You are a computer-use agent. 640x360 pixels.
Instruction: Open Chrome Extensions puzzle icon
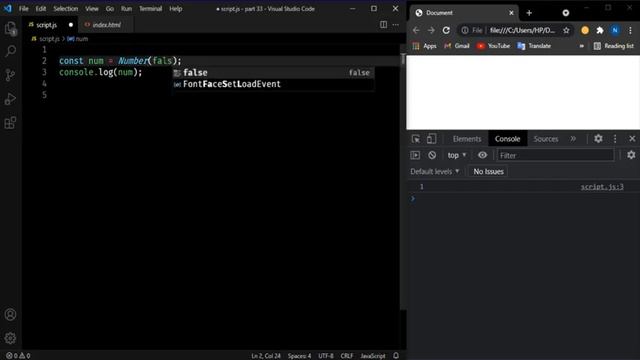pos(600,30)
